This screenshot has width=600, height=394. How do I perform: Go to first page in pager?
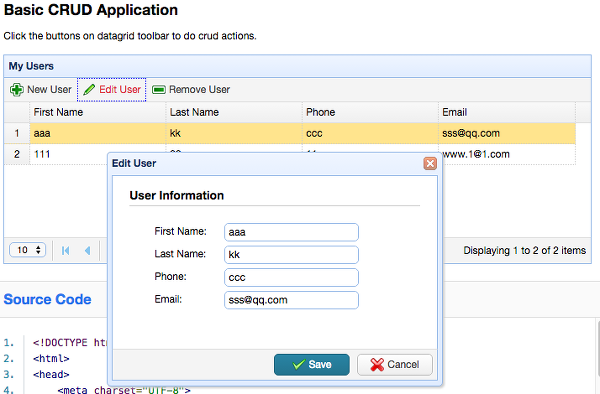(x=65, y=251)
